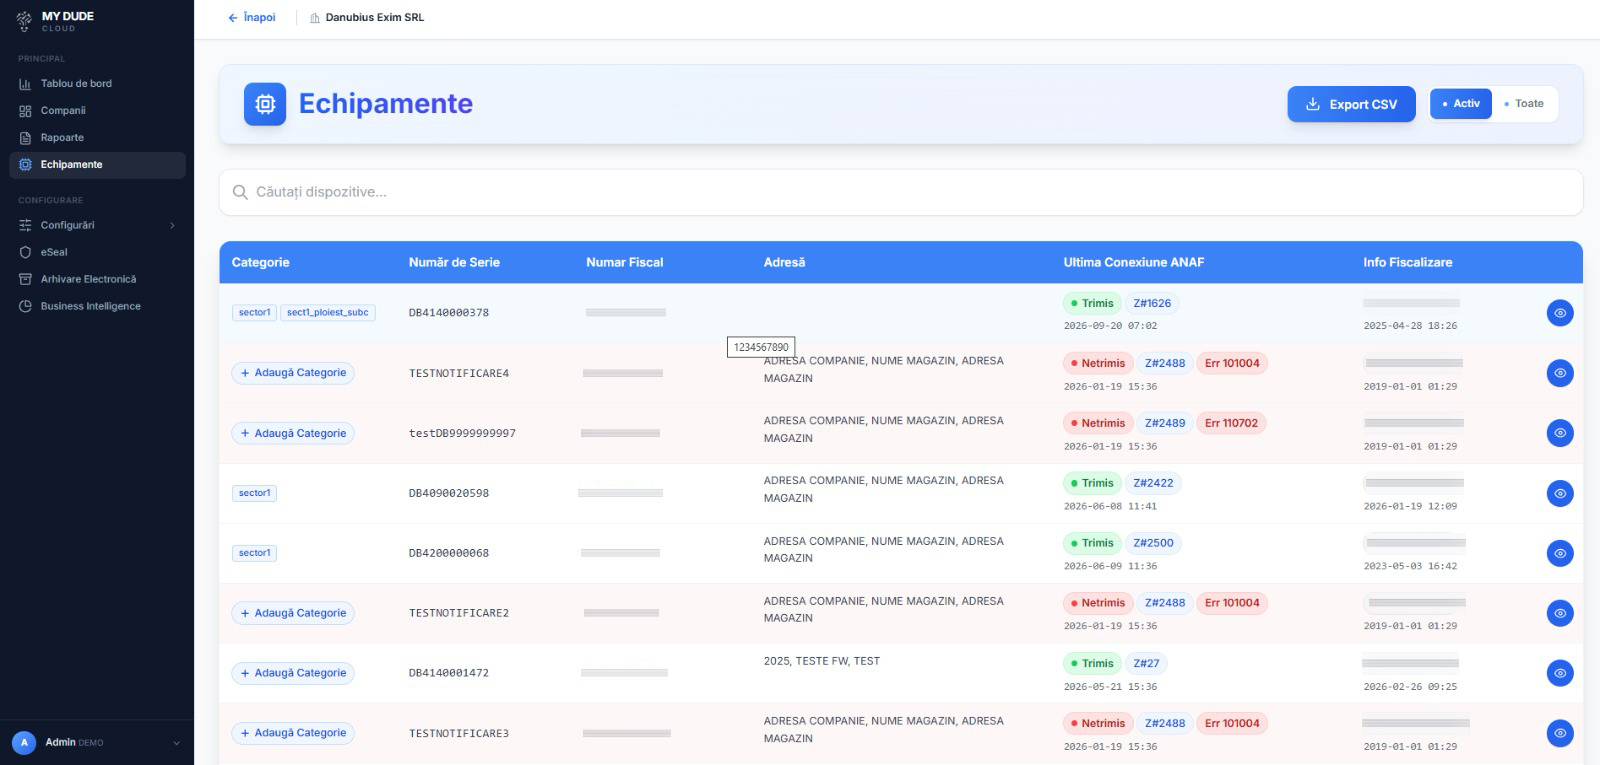Switch filter to Activ

(1461, 104)
